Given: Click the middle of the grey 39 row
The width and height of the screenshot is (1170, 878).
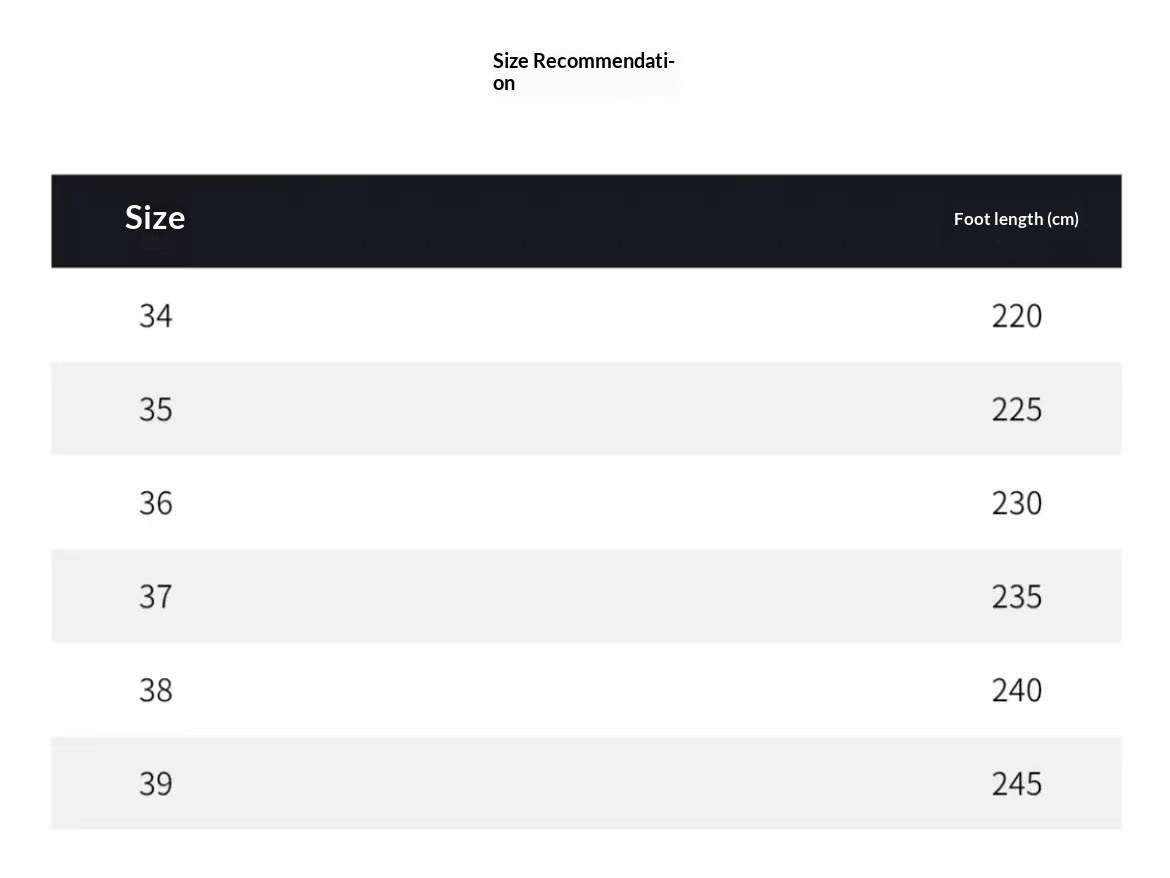Looking at the screenshot, I should (x=586, y=783).
